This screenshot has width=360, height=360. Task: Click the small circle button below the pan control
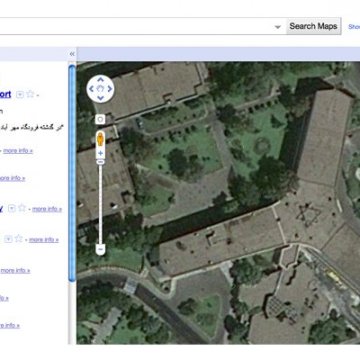(x=100, y=119)
